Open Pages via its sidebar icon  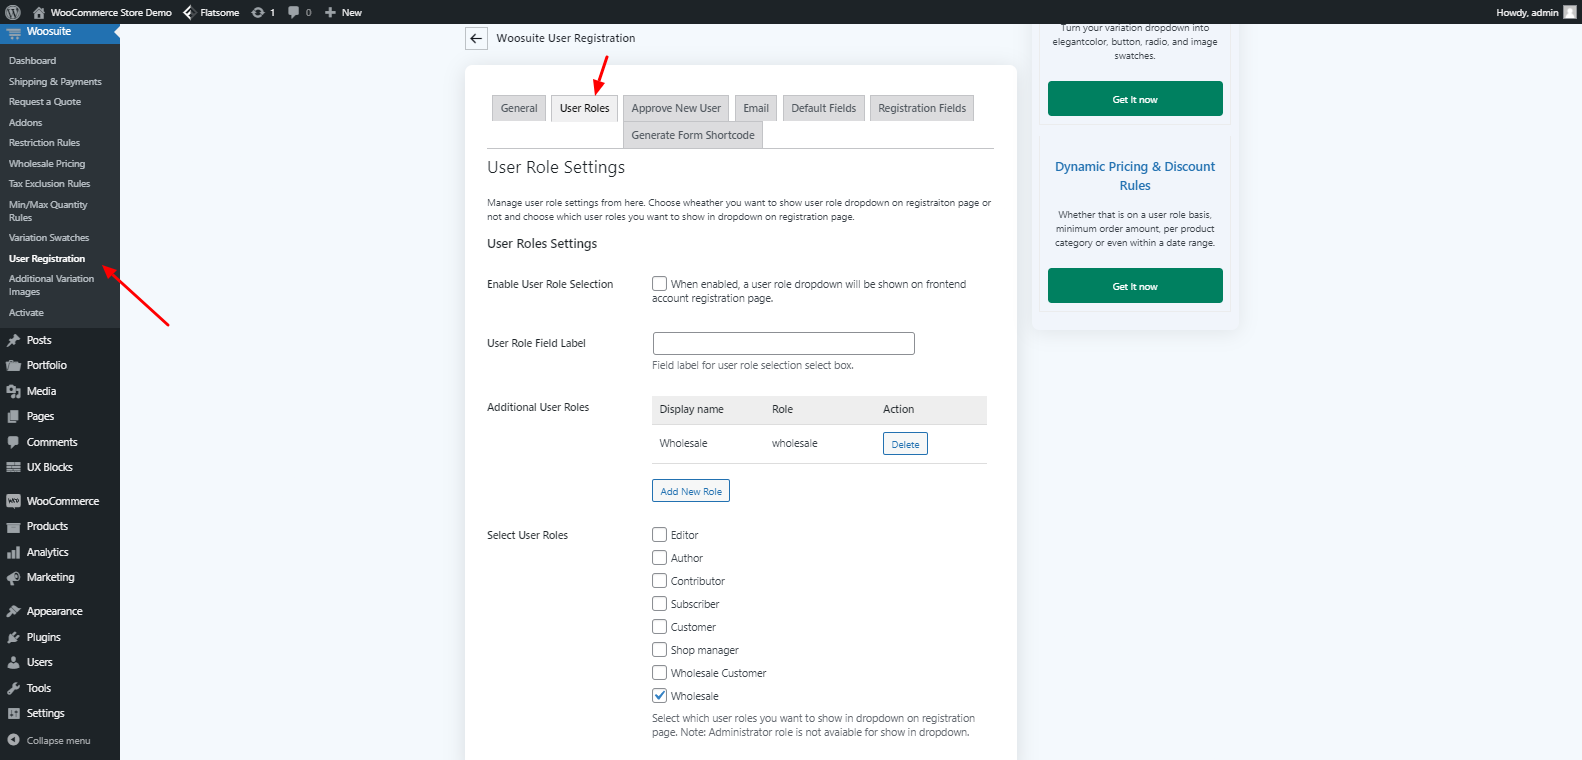point(13,416)
